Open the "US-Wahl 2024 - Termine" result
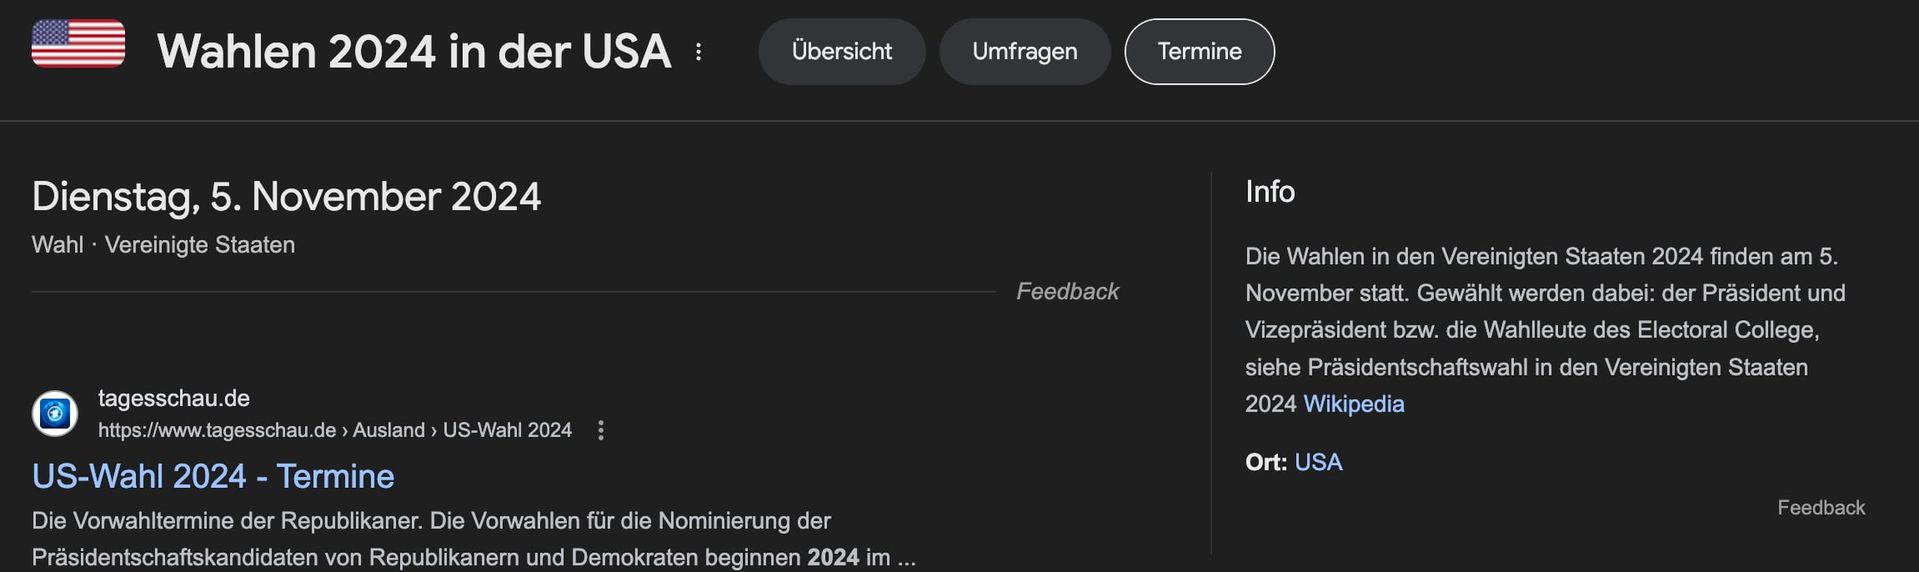The width and height of the screenshot is (1919, 572). pos(213,476)
